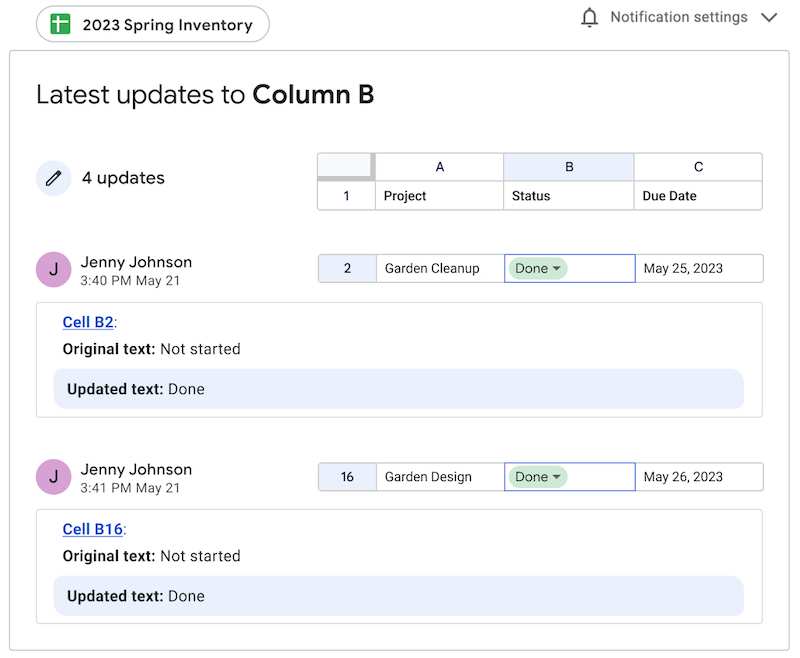The height and width of the screenshot is (658, 800).
Task: Click the 'May 26, 2023' date cell
Action: (x=699, y=476)
